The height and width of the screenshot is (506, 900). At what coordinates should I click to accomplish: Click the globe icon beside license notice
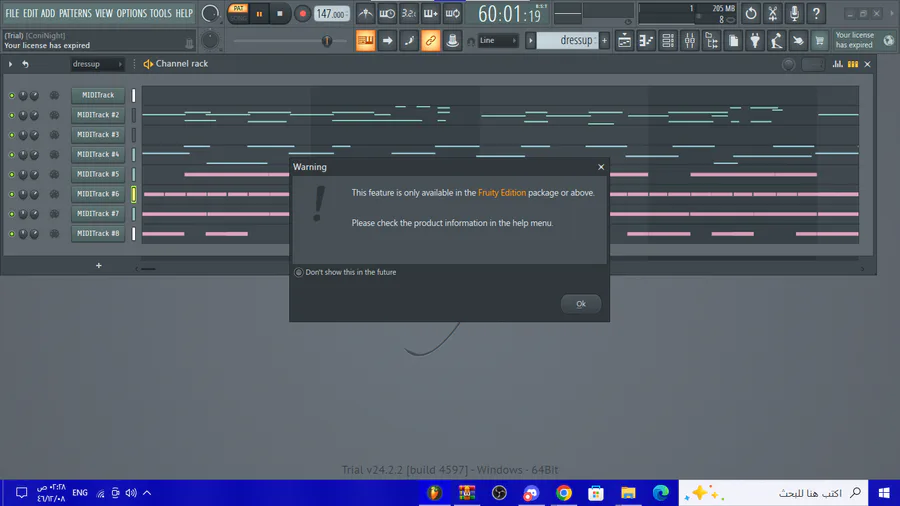(889, 40)
